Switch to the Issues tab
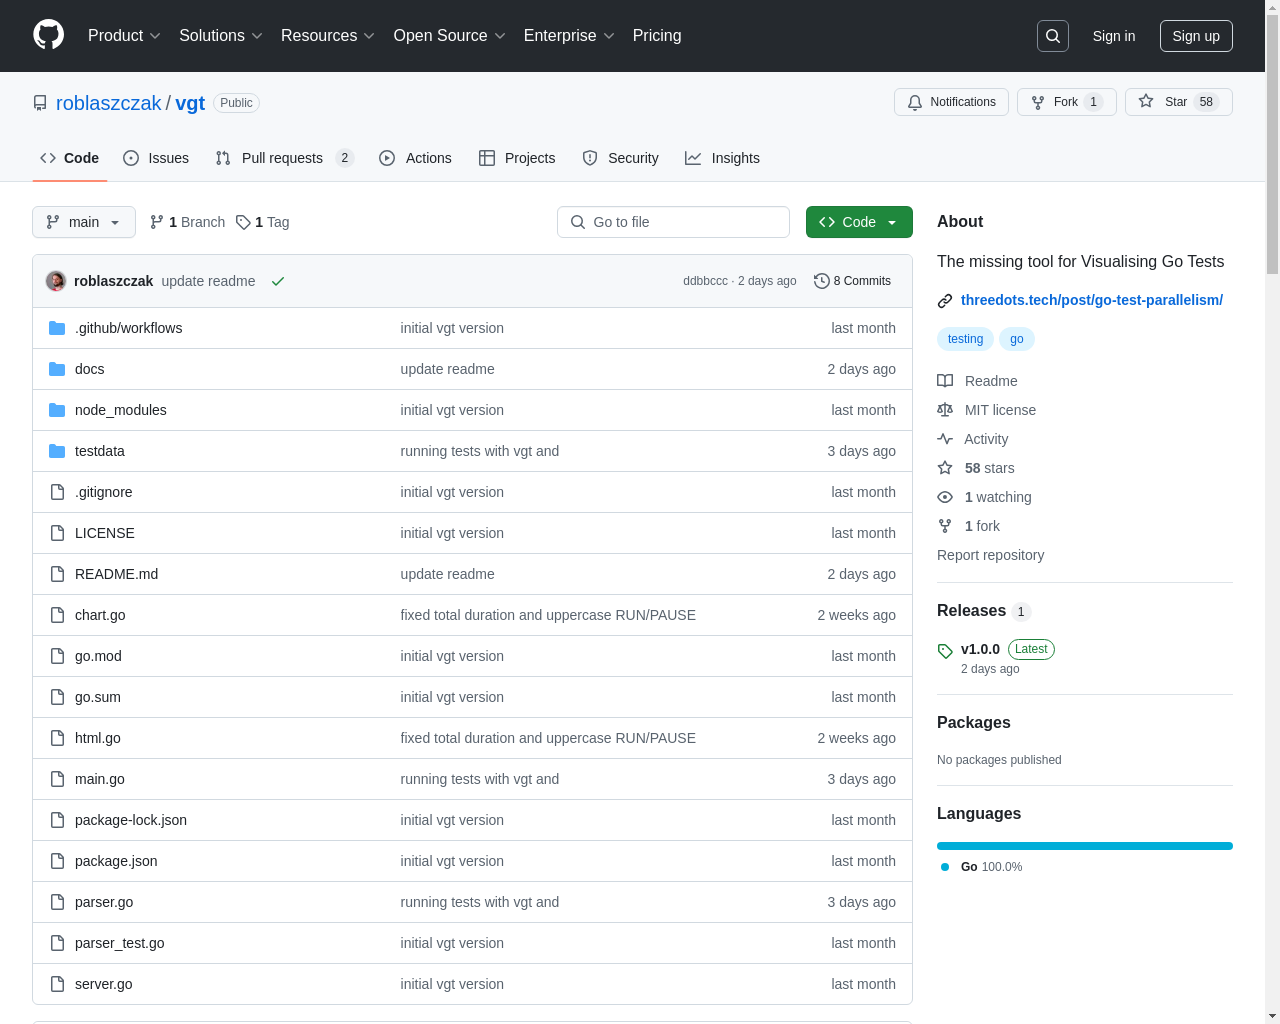Viewport: 1280px width, 1024px height. 156,158
